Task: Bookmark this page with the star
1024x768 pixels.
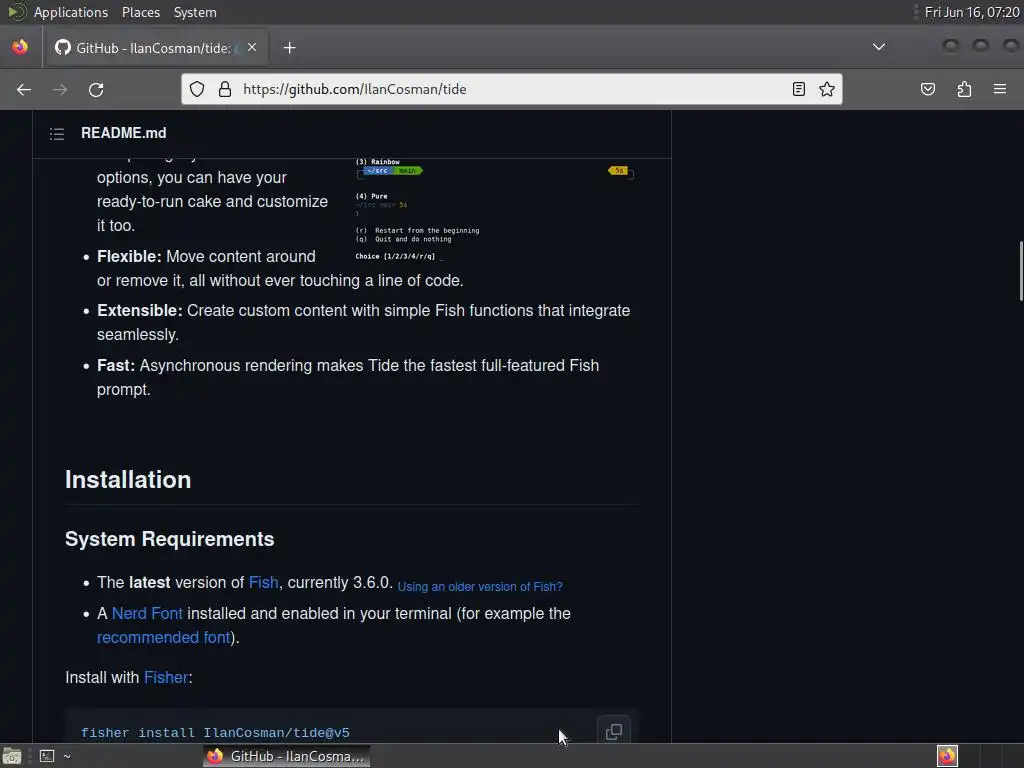Action: coord(827,89)
